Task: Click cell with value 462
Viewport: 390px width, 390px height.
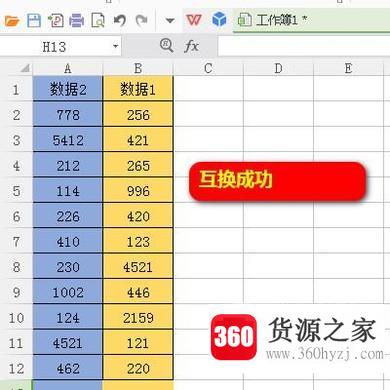Action: pos(68,368)
